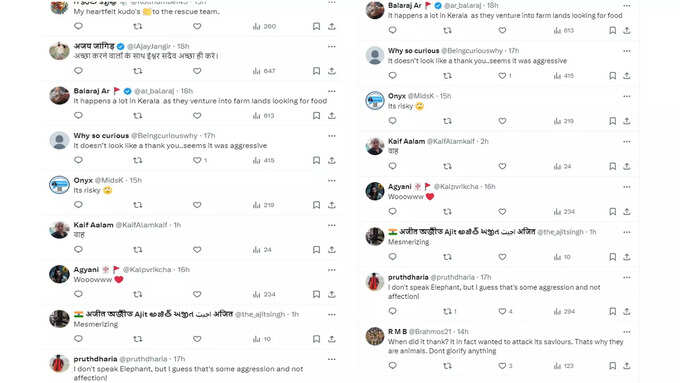The height and width of the screenshot is (383, 680).
Task: Open @AjayJangir profile handle link
Action: coord(149,46)
